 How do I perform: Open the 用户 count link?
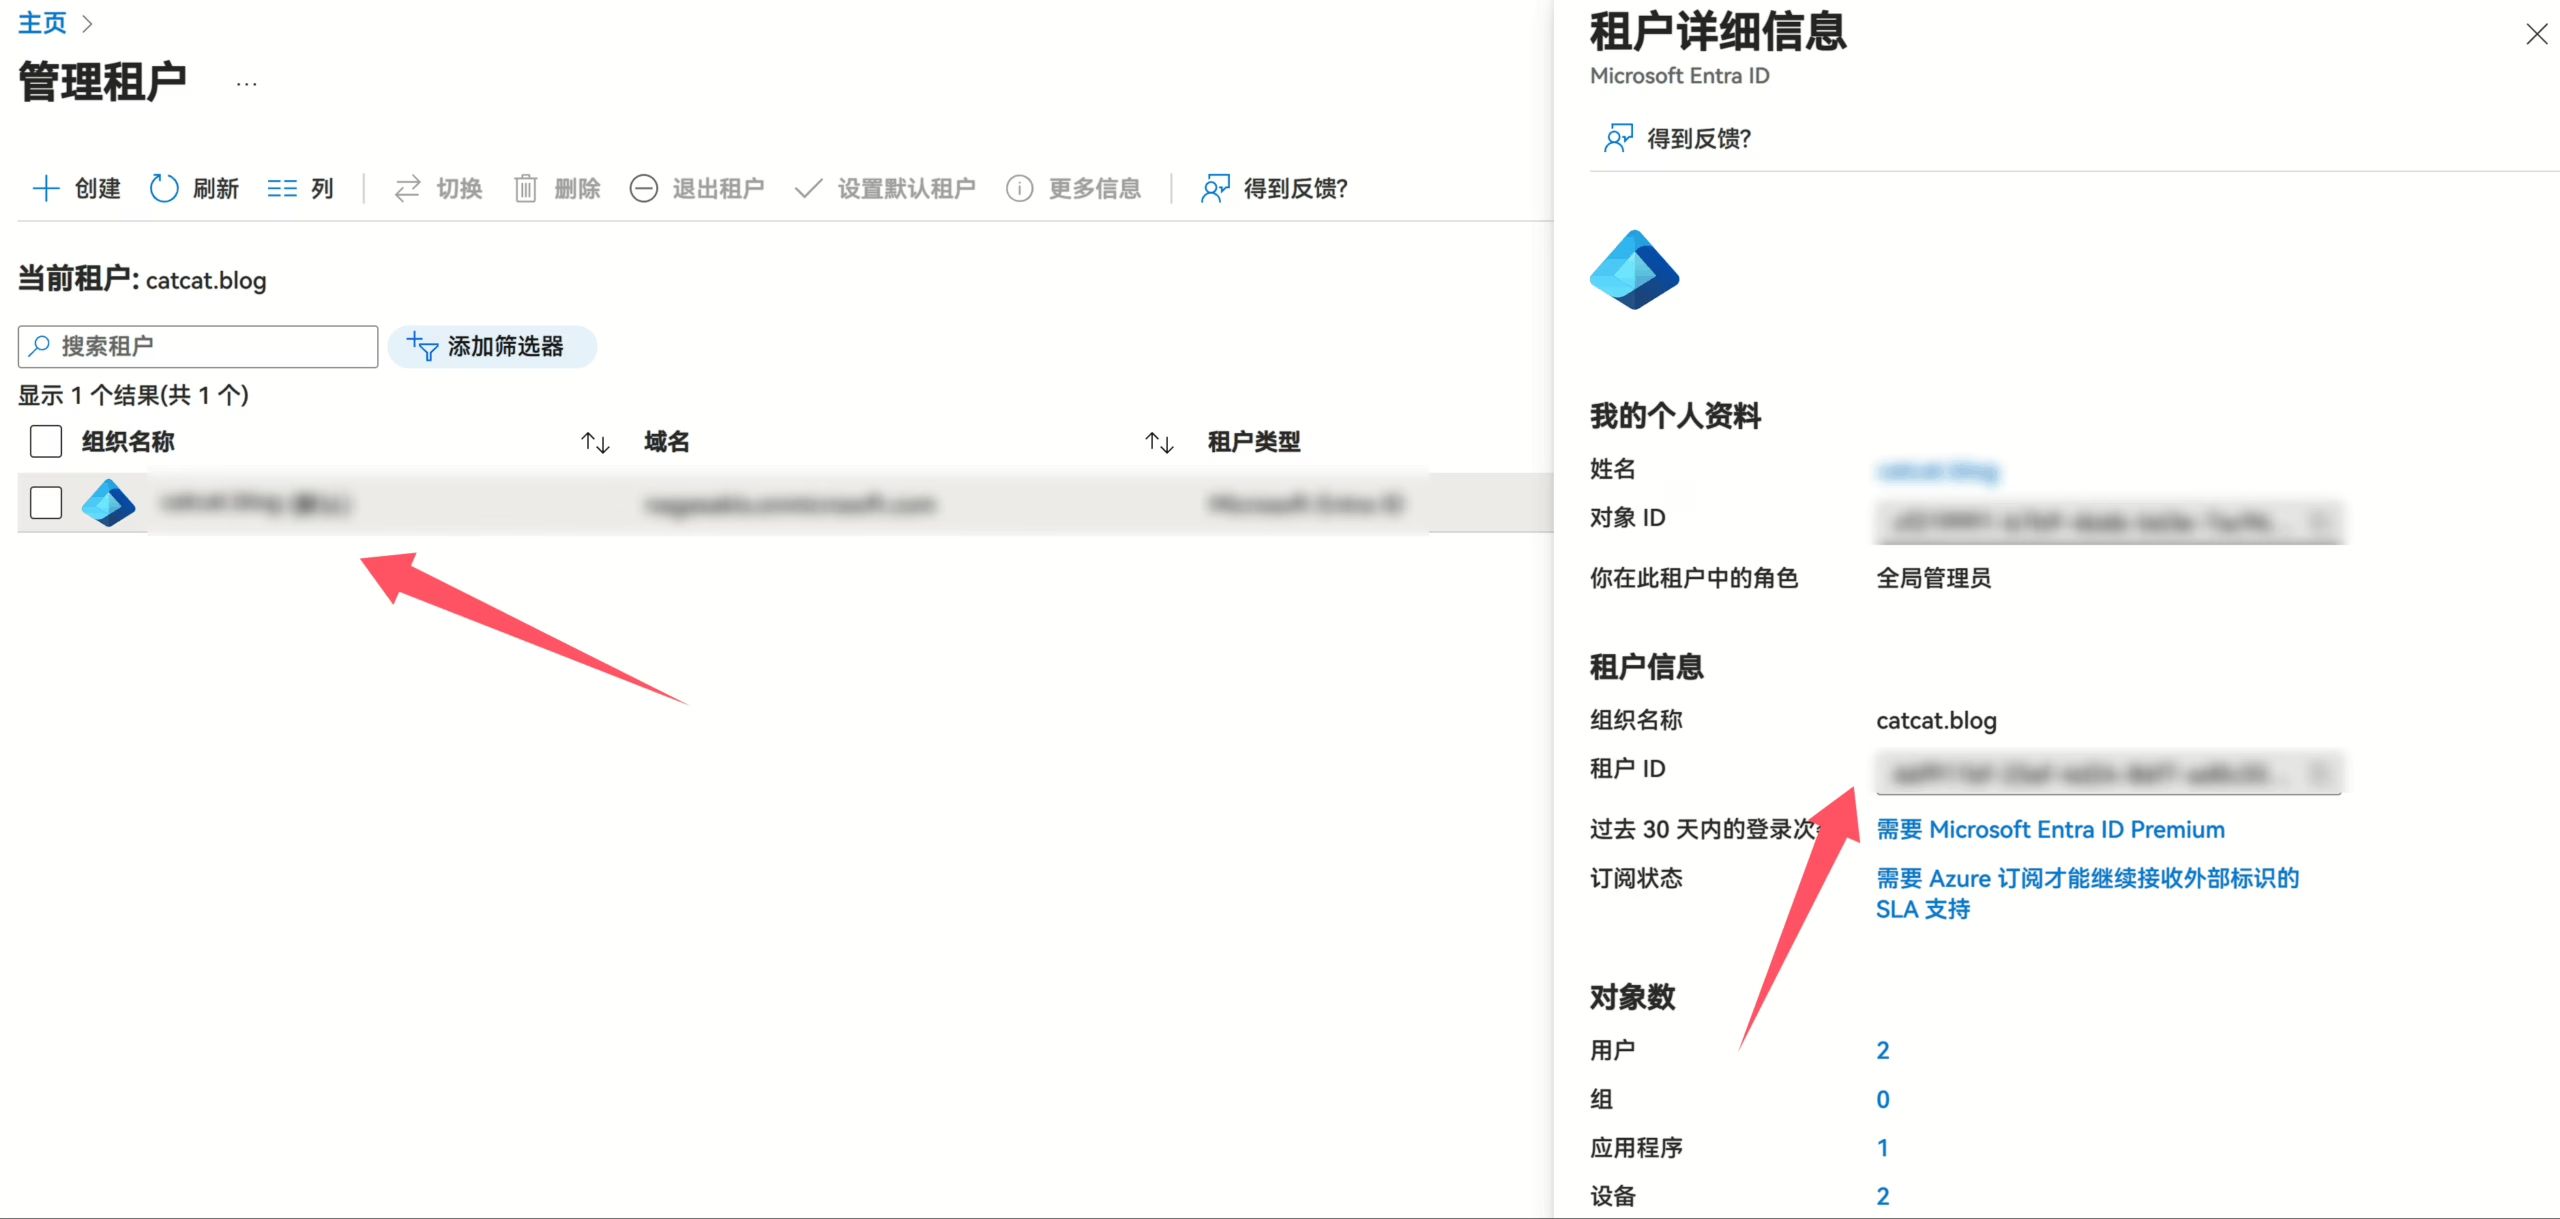tap(1883, 1050)
